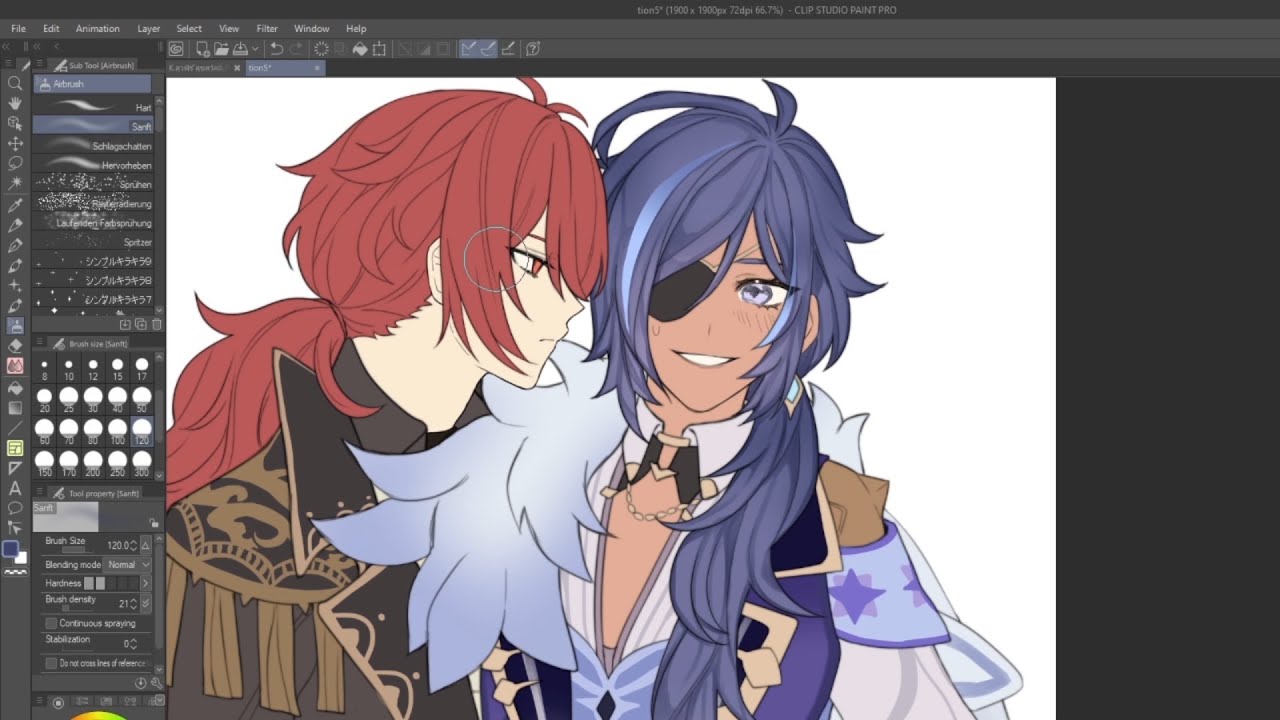The image size is (1280, 720).
Task: Select the Auto select magic wand tool
Action: pos(15,184)
